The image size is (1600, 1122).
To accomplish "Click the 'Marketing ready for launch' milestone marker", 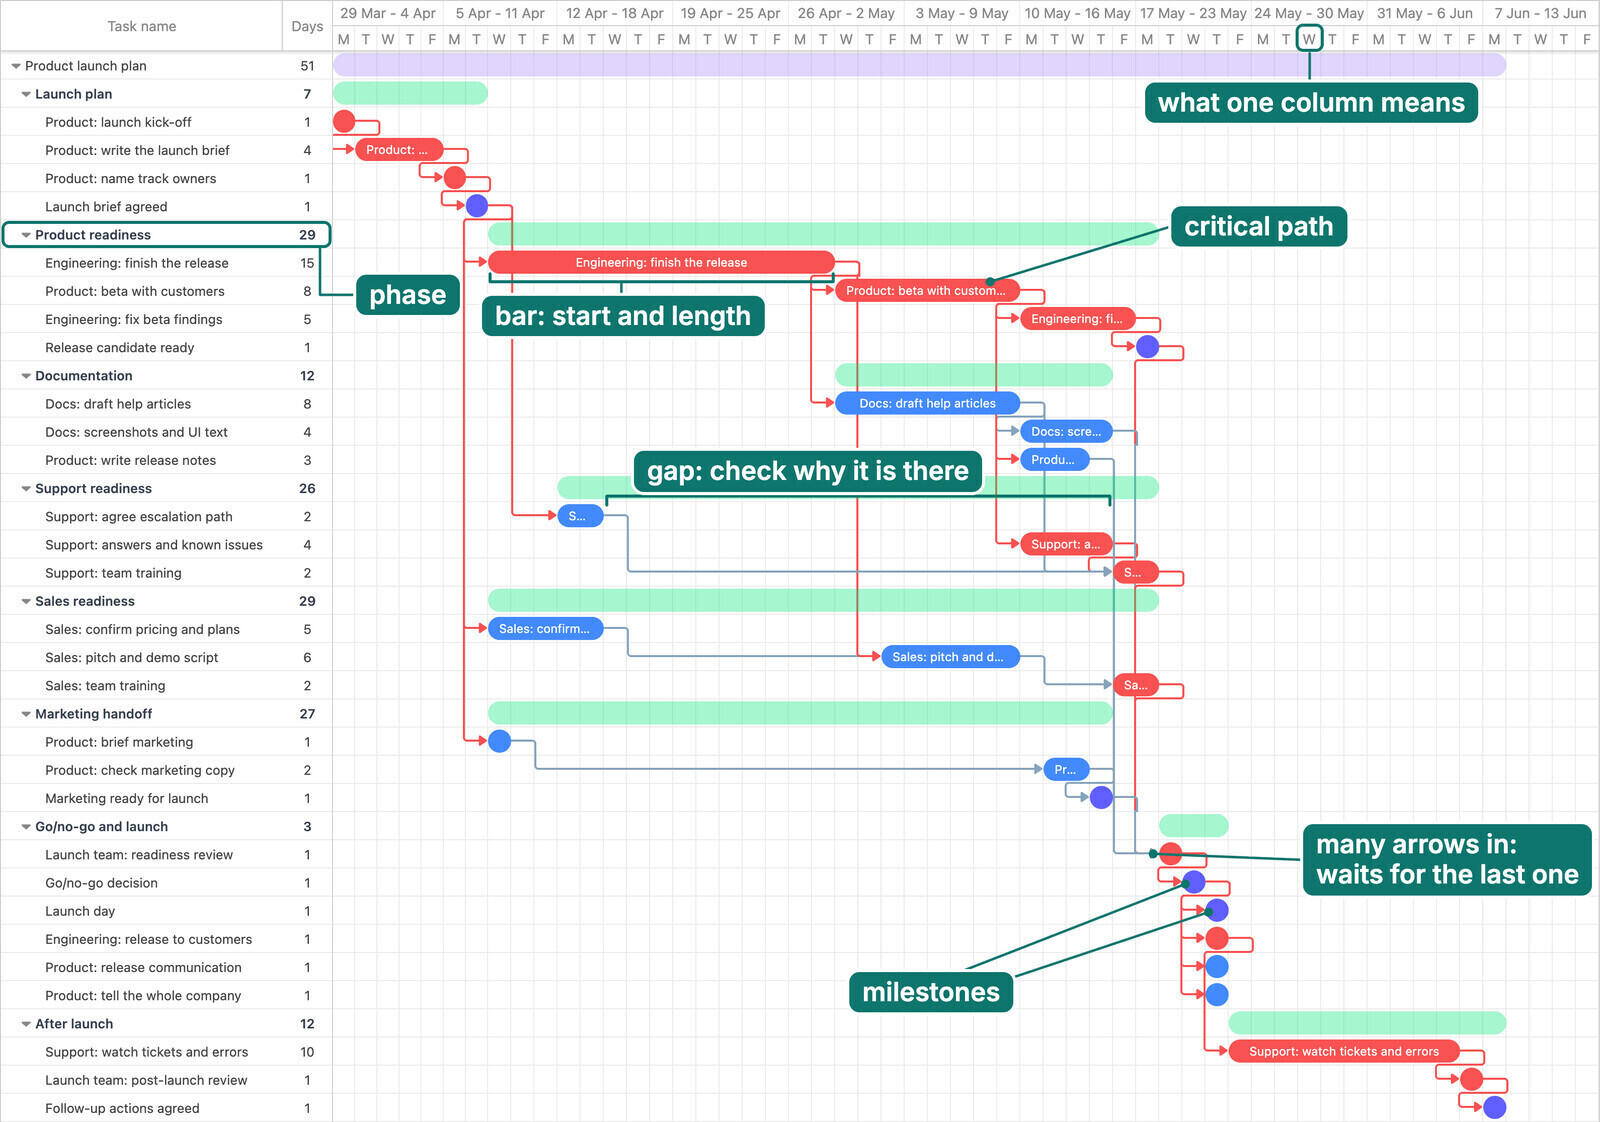I will (1101, 798).
